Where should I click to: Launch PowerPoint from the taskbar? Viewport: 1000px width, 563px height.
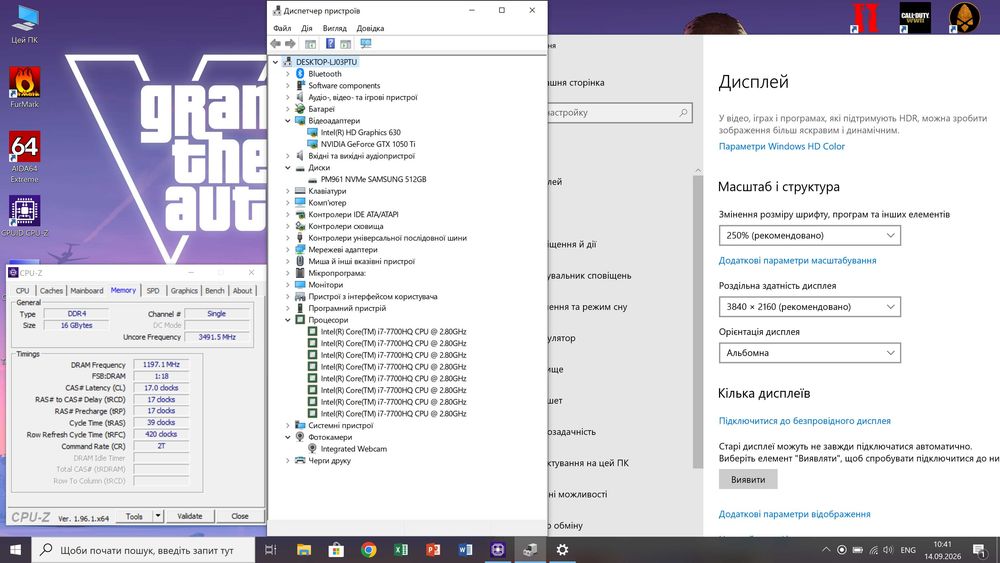tap(433, 550)
